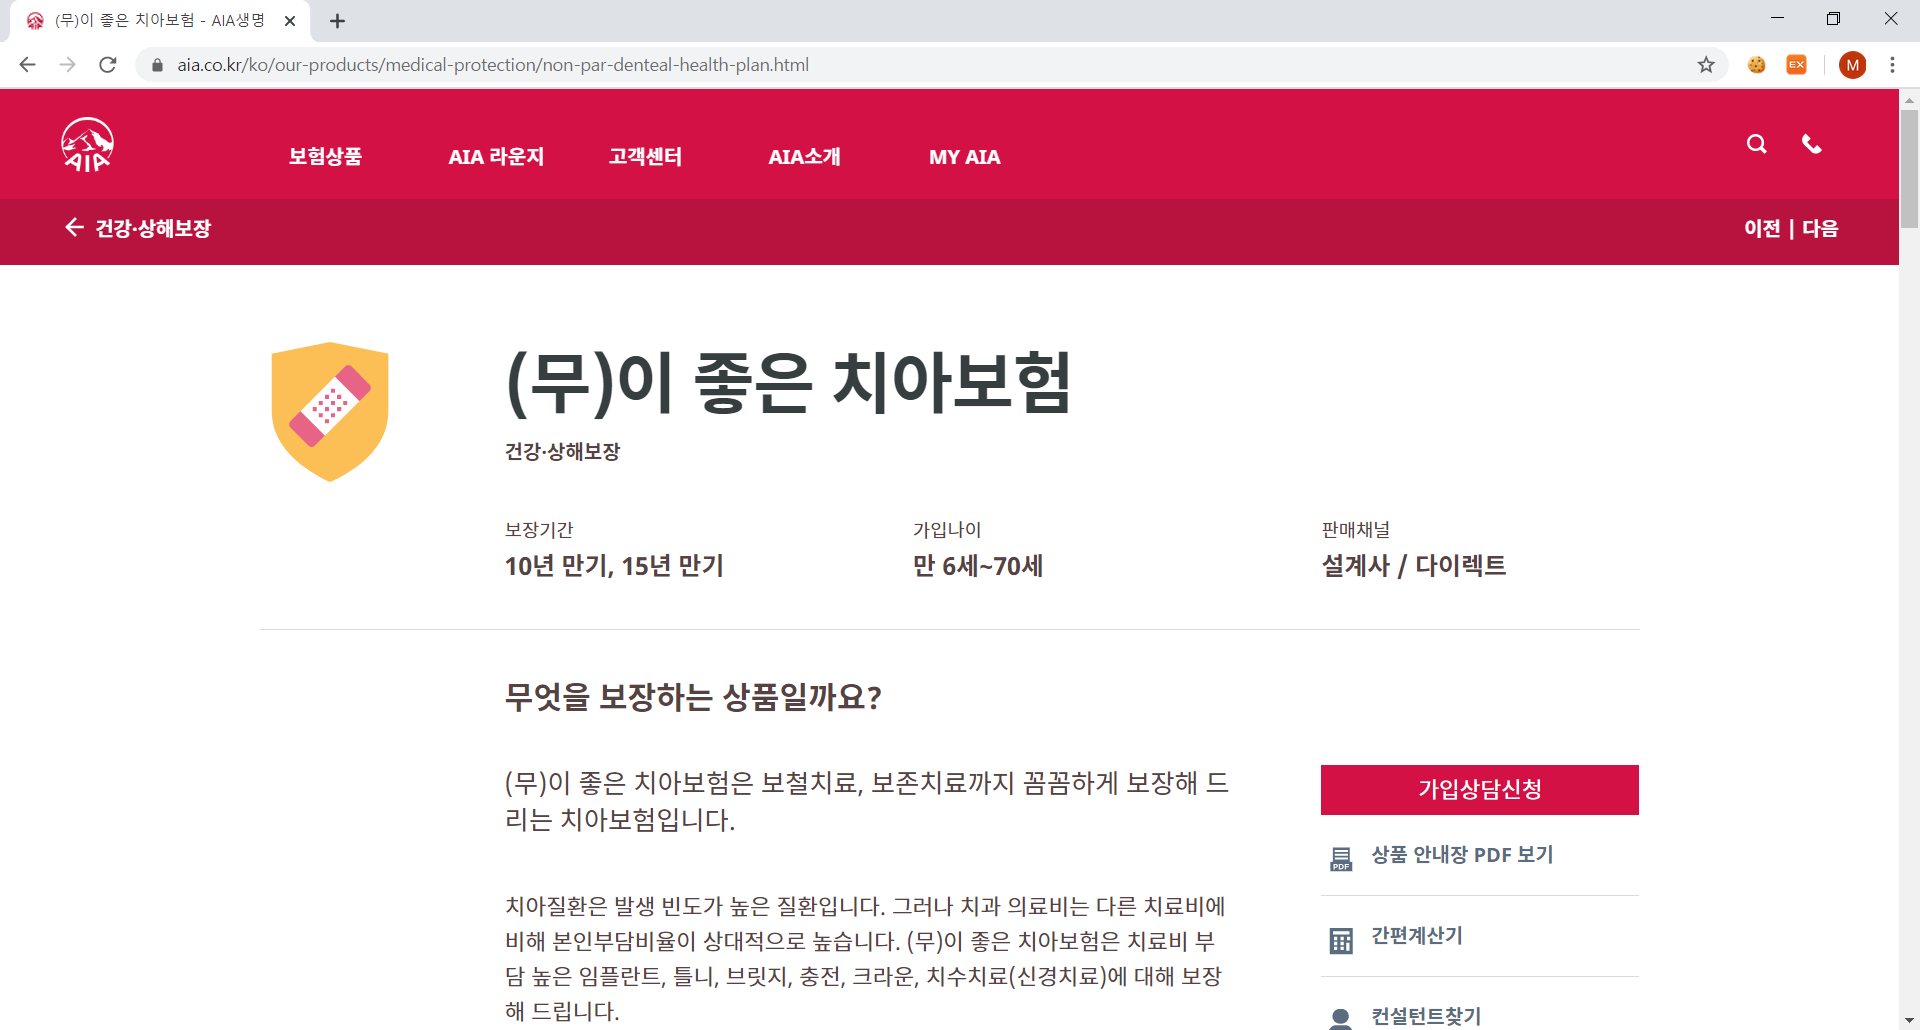Click the 가입상담신청 button
This screenshot has width=1920, height=1030.
pos(1479,790)
